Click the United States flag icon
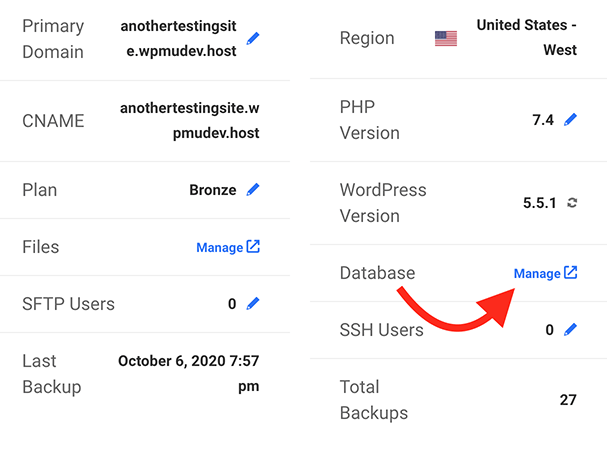 [446, 38]
